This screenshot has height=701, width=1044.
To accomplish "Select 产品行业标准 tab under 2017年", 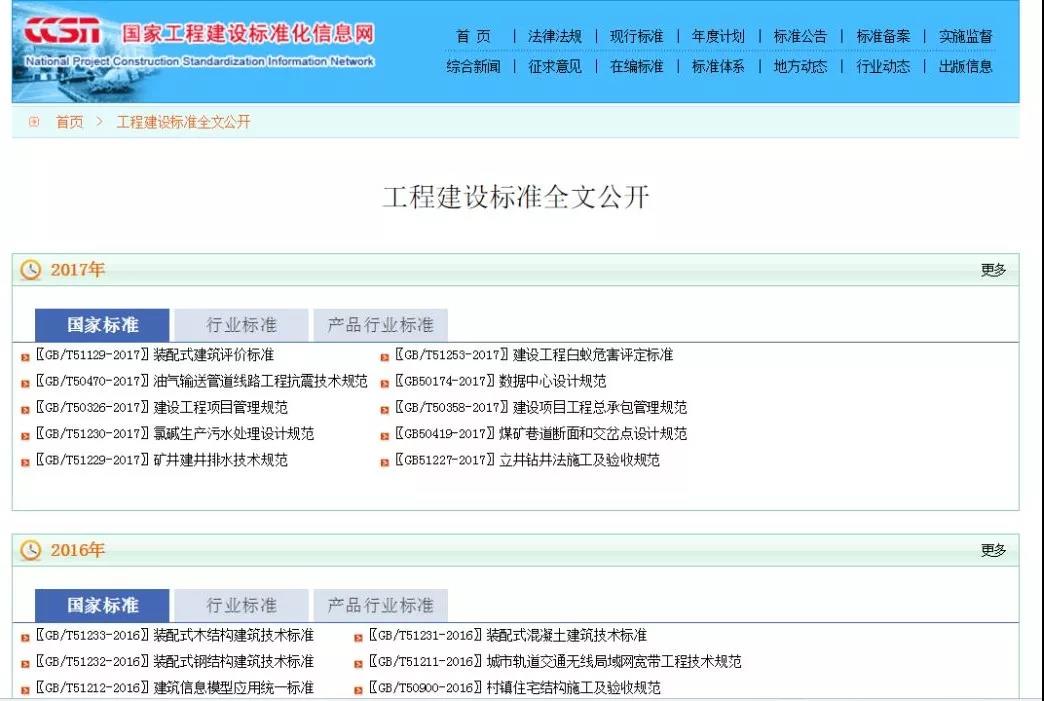I will (380, 325).
